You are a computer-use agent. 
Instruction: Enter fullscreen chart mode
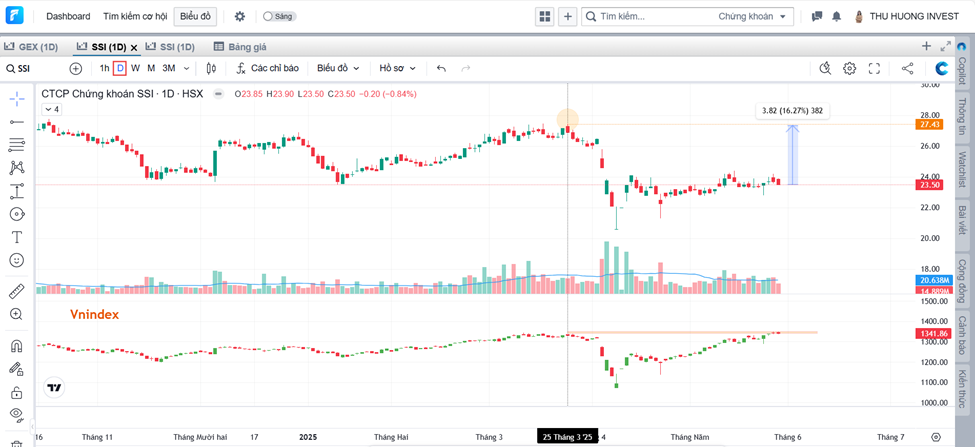coord(874,68)
